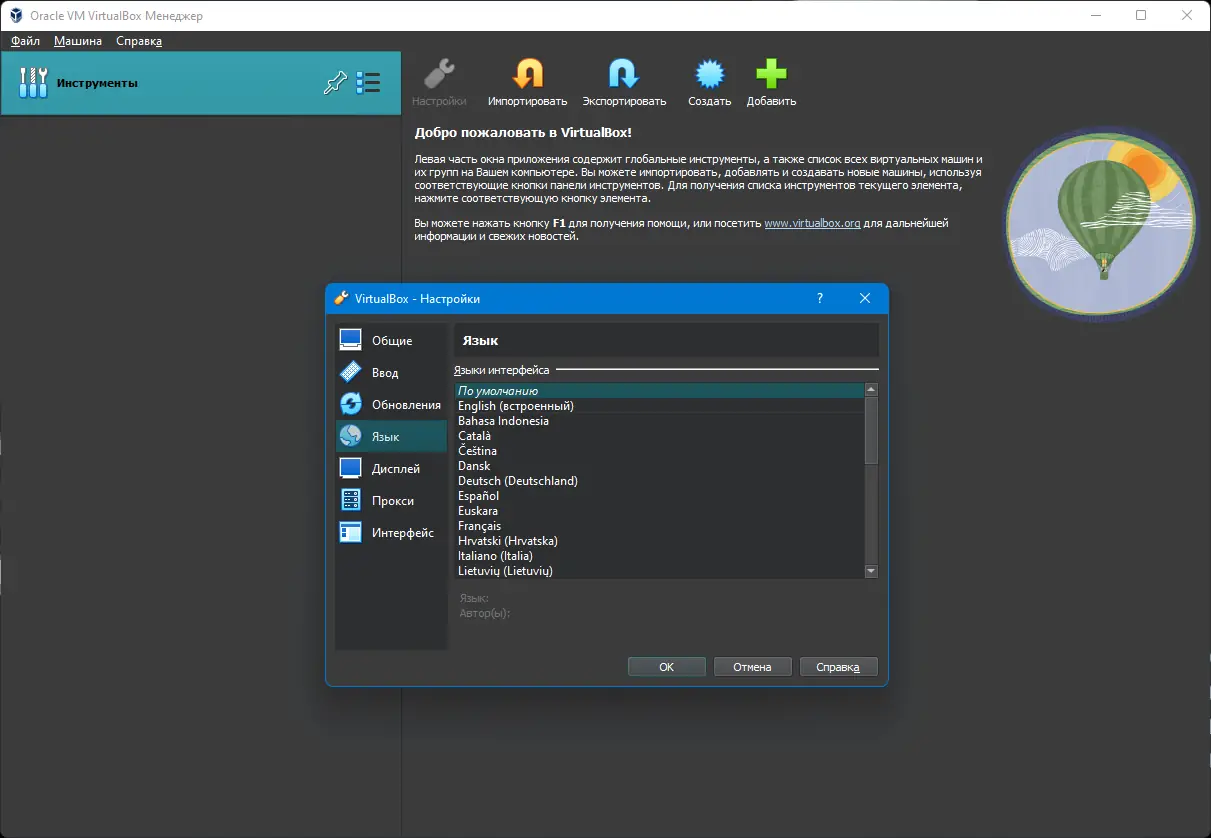The image size is (1211, 838).
Task: Switch to the Общие settings page
Action: 391,341
